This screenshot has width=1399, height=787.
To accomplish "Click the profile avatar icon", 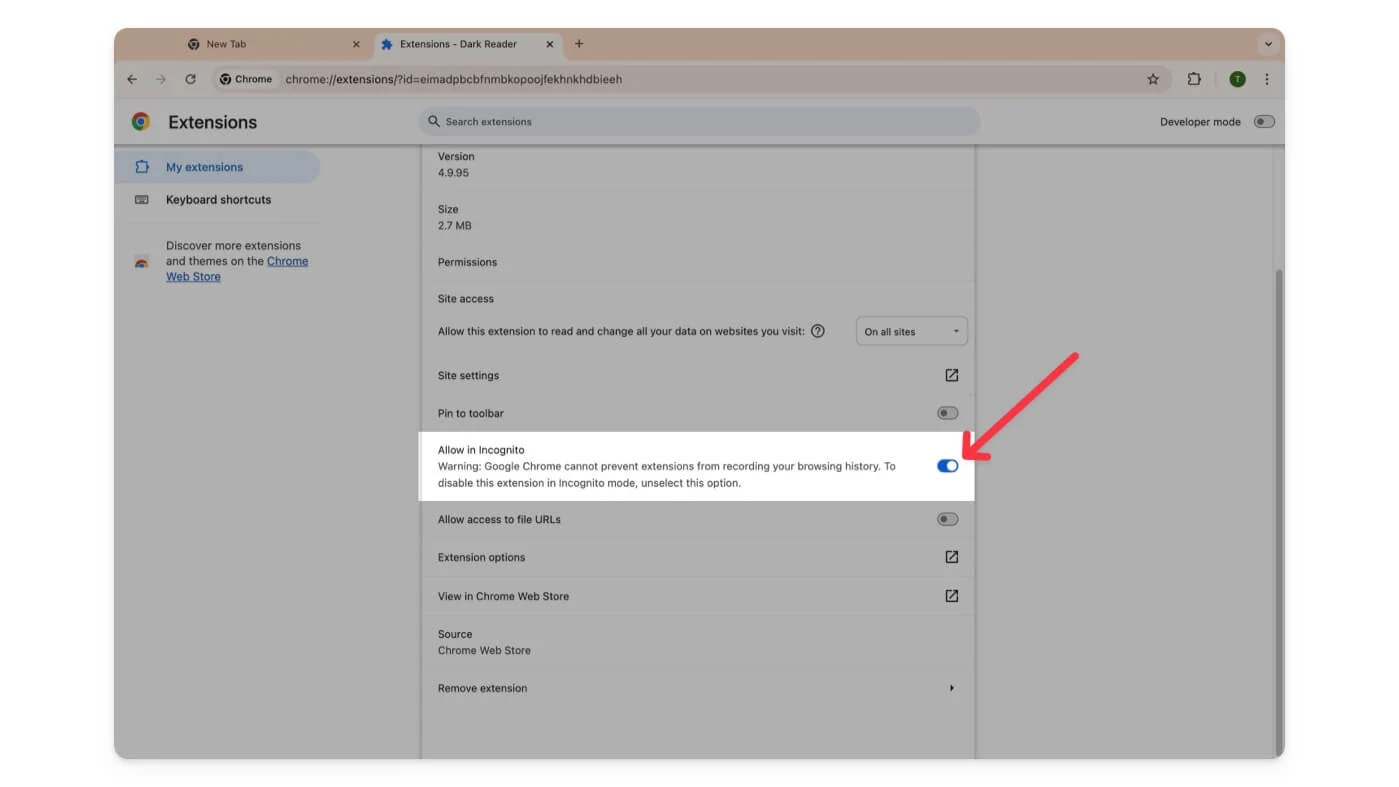I will 1237,79.
